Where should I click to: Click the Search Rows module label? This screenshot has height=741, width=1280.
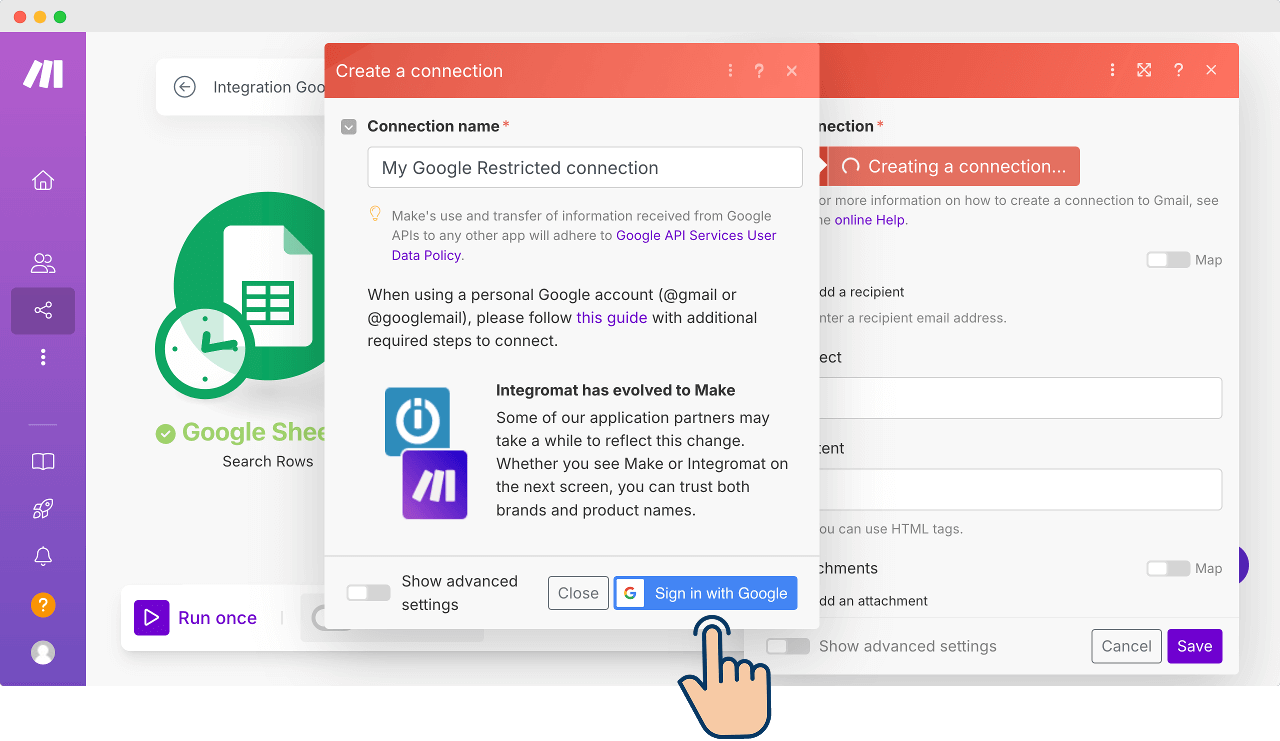[268, 461]
